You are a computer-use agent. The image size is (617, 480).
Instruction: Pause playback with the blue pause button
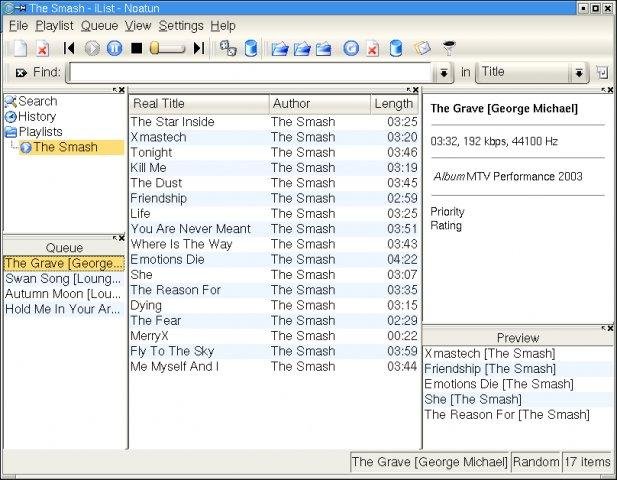point(115,48)
